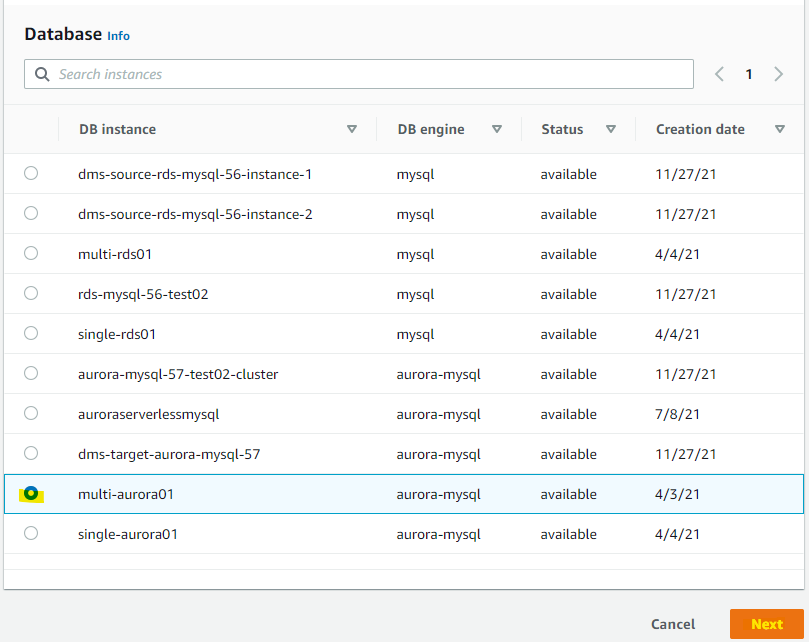Click the Next button
This screenshot has width=809, height=642.
point(766,624)
